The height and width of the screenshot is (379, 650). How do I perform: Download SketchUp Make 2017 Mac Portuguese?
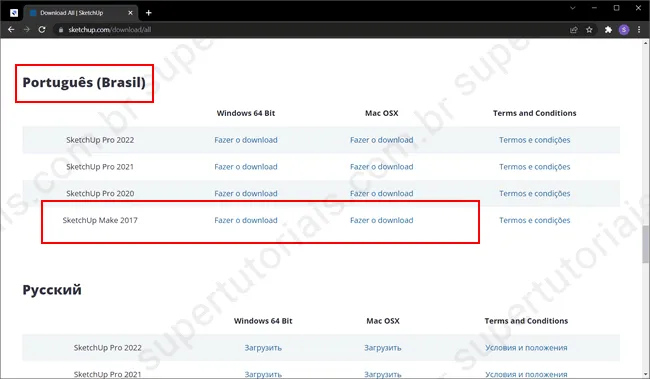381,220
